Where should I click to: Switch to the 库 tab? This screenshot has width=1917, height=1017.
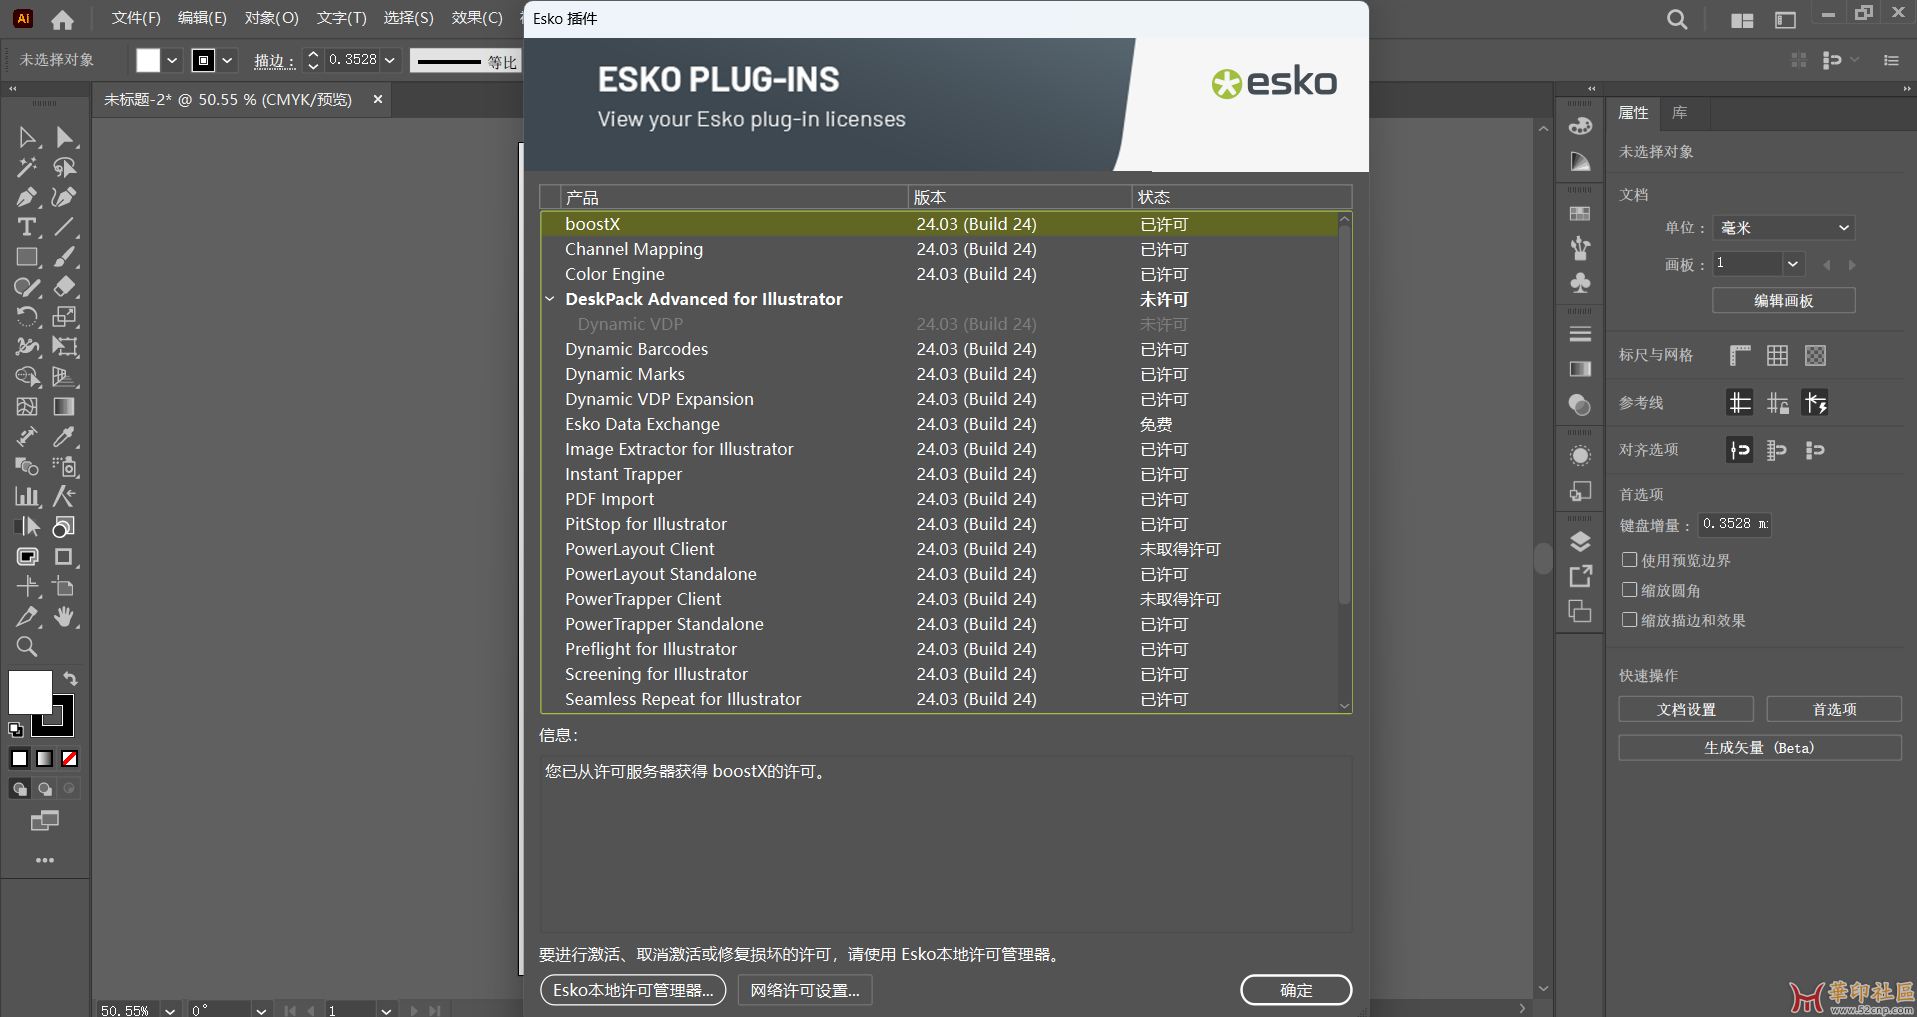pyautogui.click(x=1680, y=113)
